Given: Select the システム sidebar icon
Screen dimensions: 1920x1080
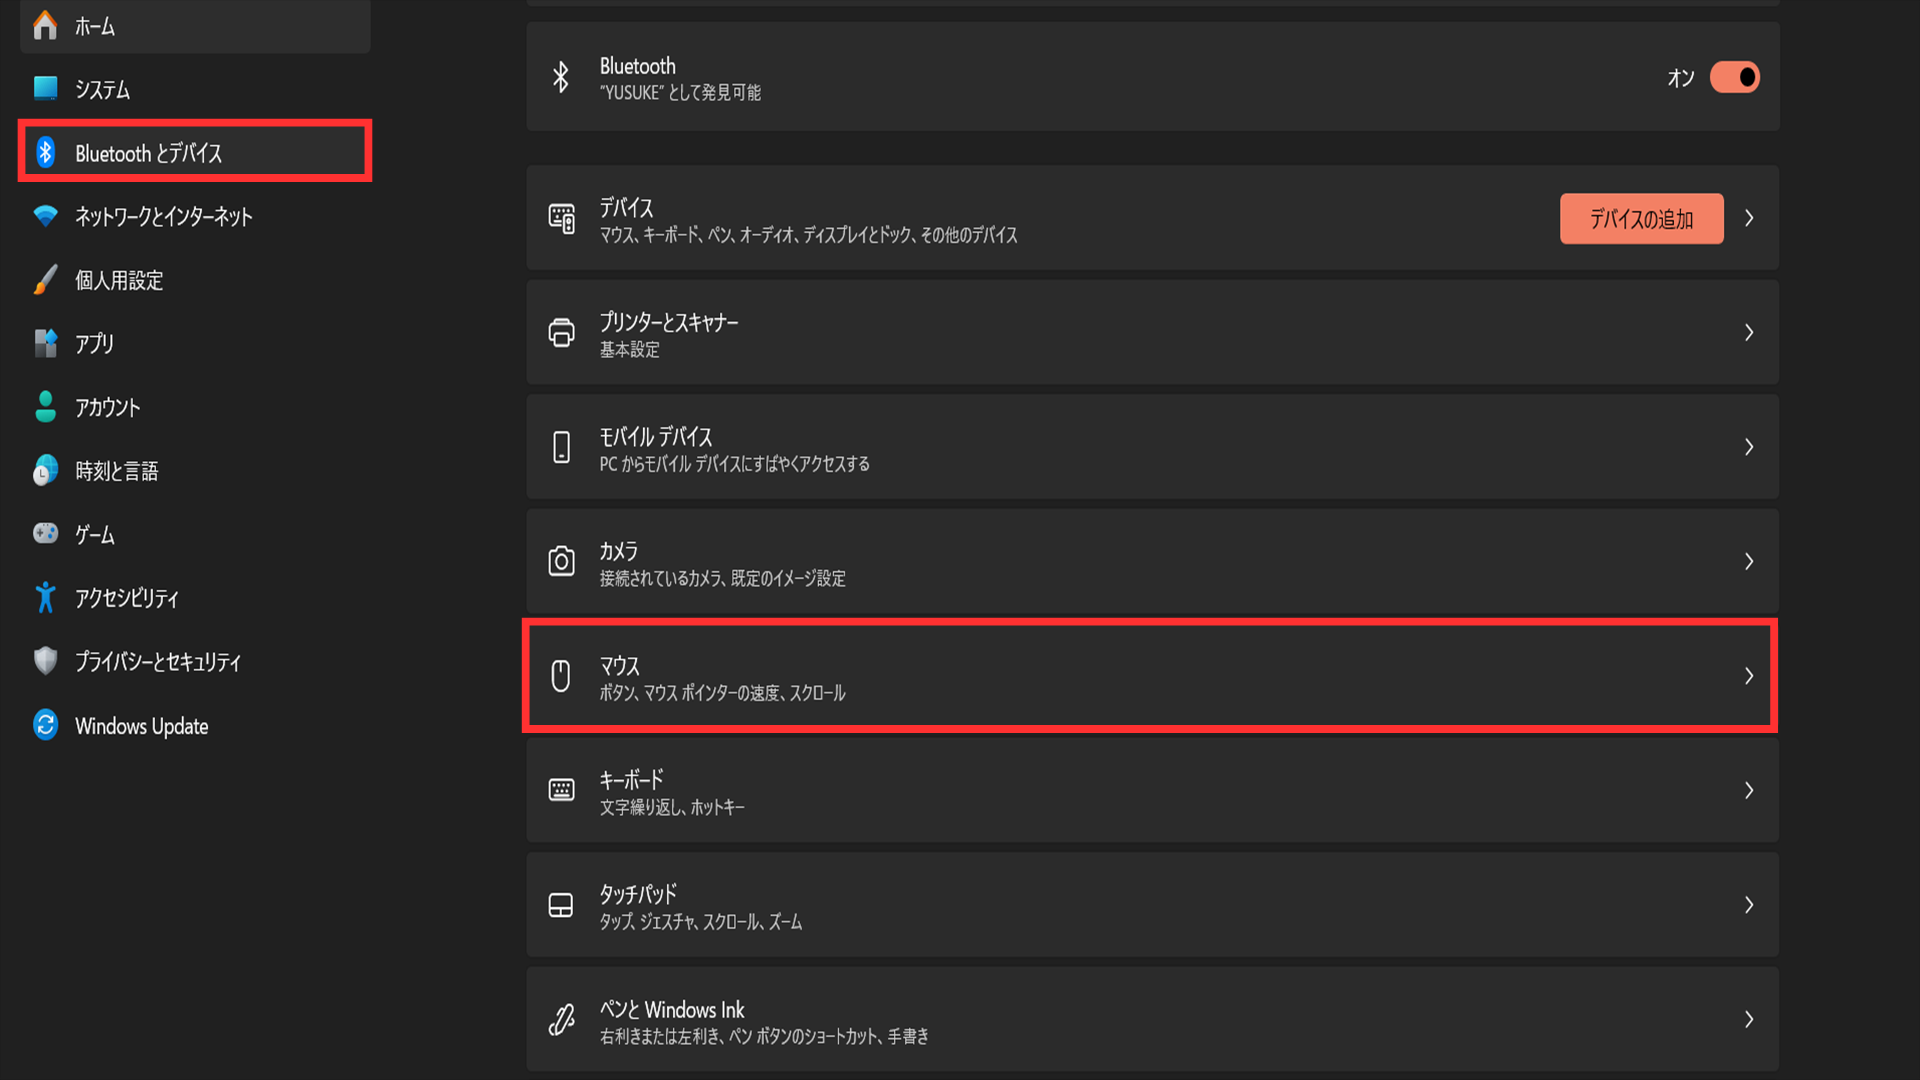Looking at the screenshot, I should 45,89.
